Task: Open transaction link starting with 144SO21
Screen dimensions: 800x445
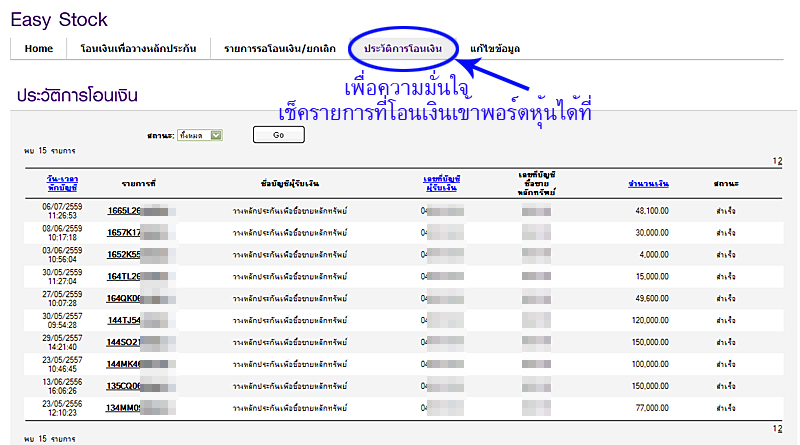Action: click(125, 342)
